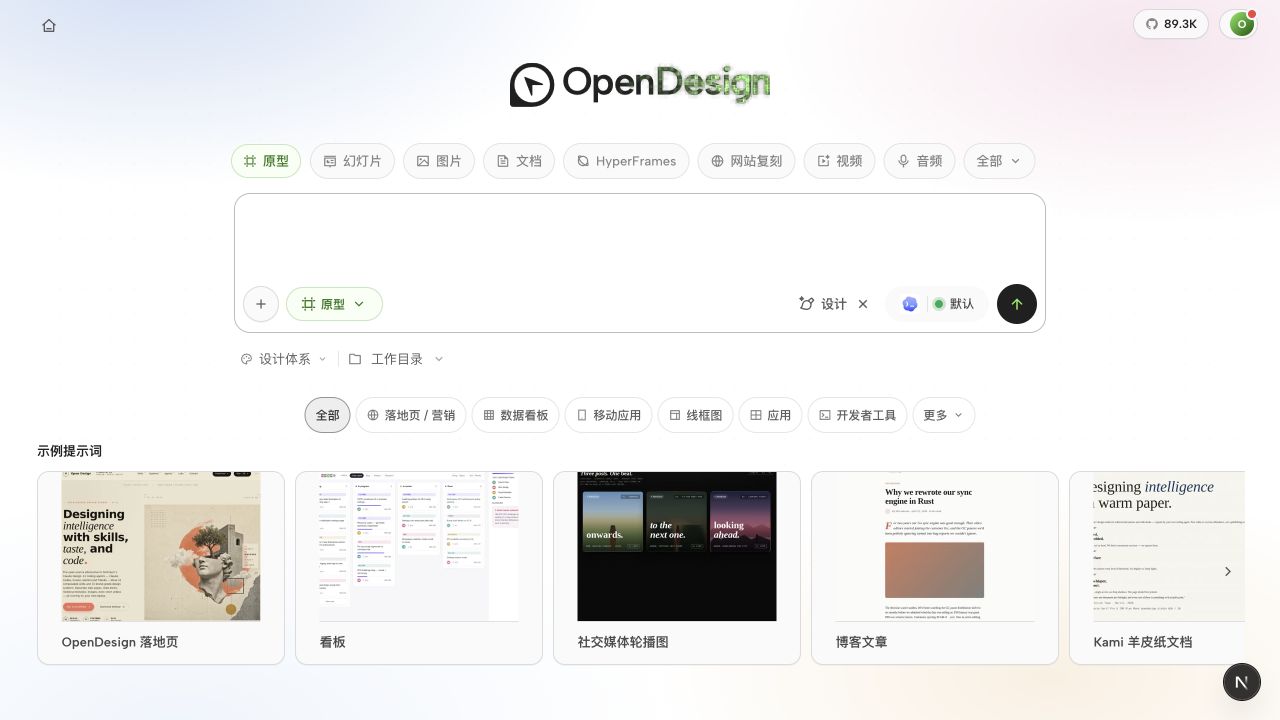Image resolution: width=1280 pixels, height=720 pixels.
Task: Expand the 更多 filter dropdown
Action: (944, 415)
